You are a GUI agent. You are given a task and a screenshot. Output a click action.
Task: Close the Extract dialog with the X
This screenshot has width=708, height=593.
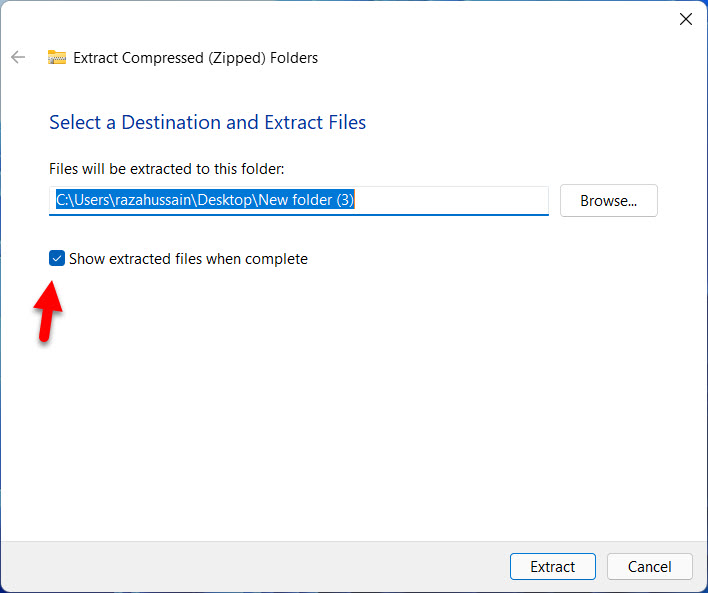pos(685,19)
